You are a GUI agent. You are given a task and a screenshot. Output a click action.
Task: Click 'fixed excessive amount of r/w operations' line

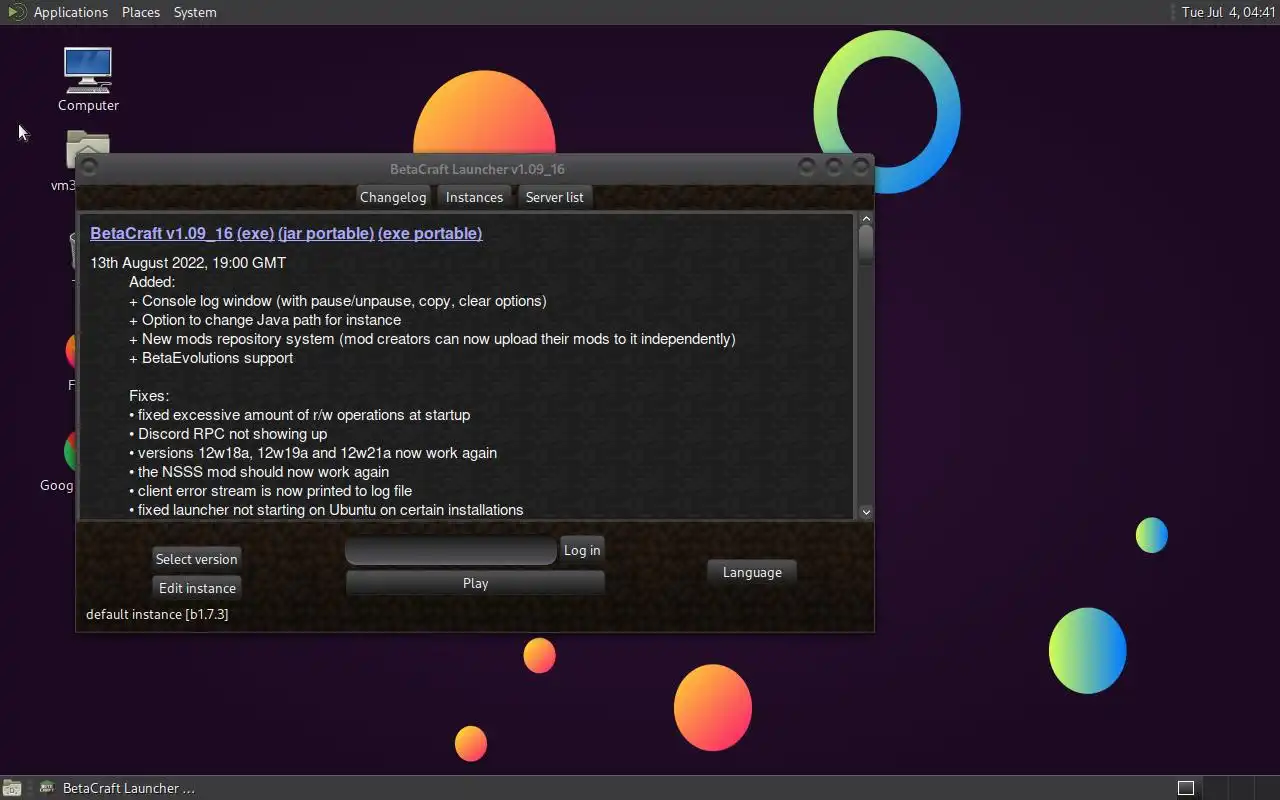(x=299, y=415)
